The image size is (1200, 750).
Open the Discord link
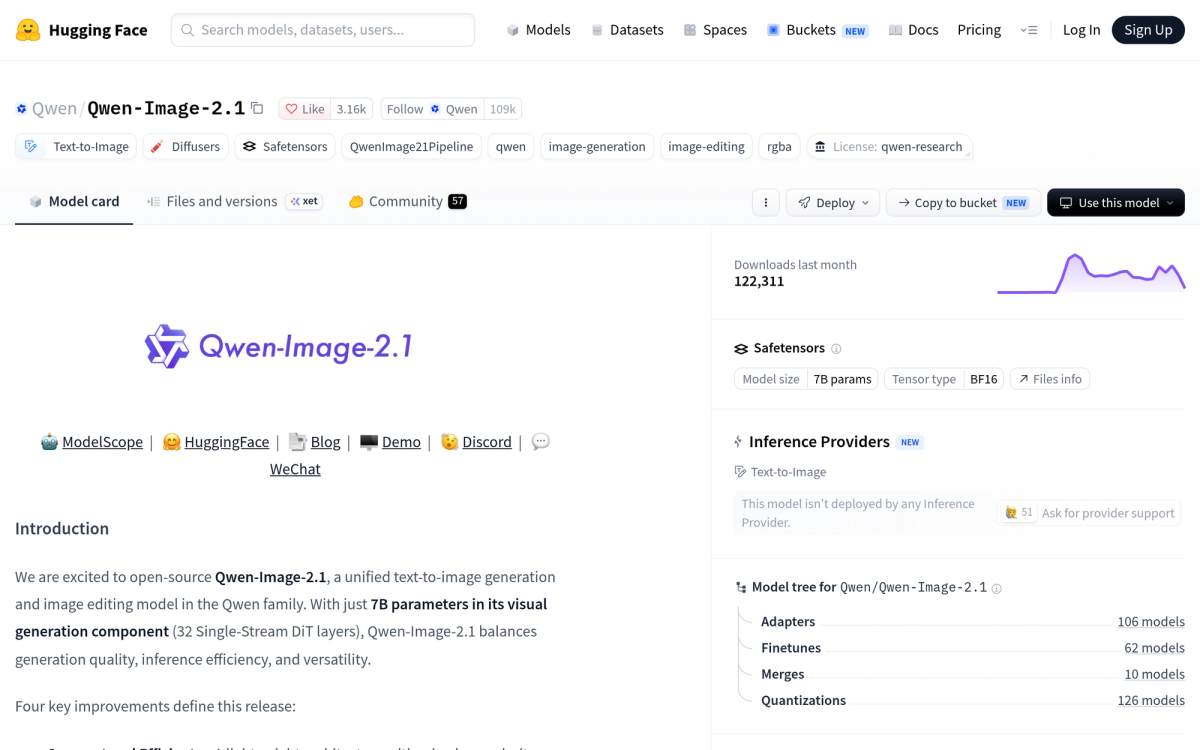tap(487, 441)
